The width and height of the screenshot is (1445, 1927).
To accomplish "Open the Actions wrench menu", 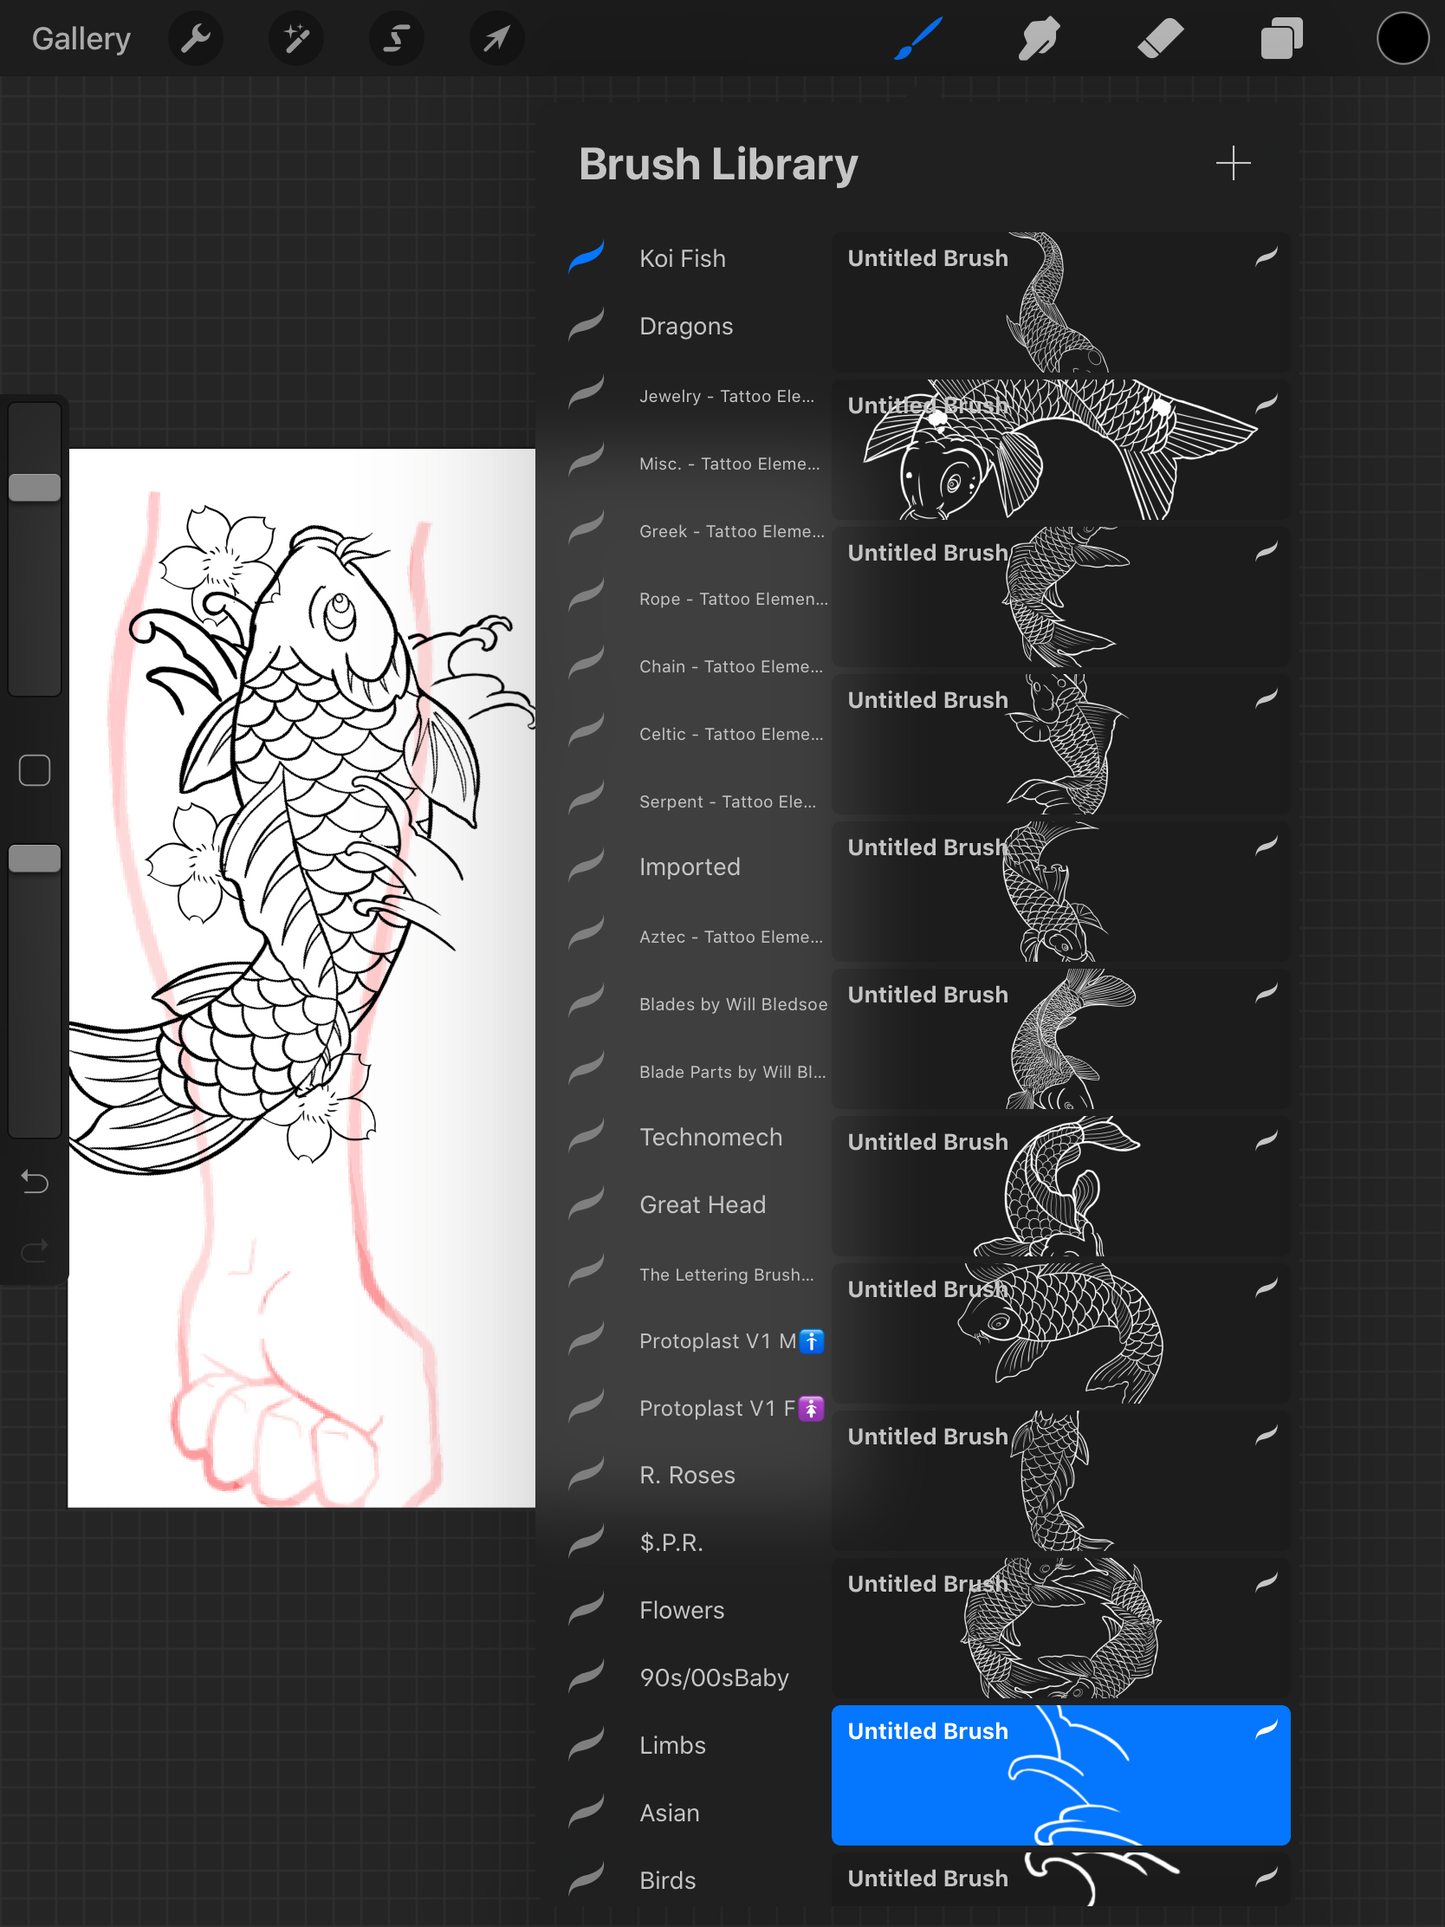I will click(x=196, y=39).
